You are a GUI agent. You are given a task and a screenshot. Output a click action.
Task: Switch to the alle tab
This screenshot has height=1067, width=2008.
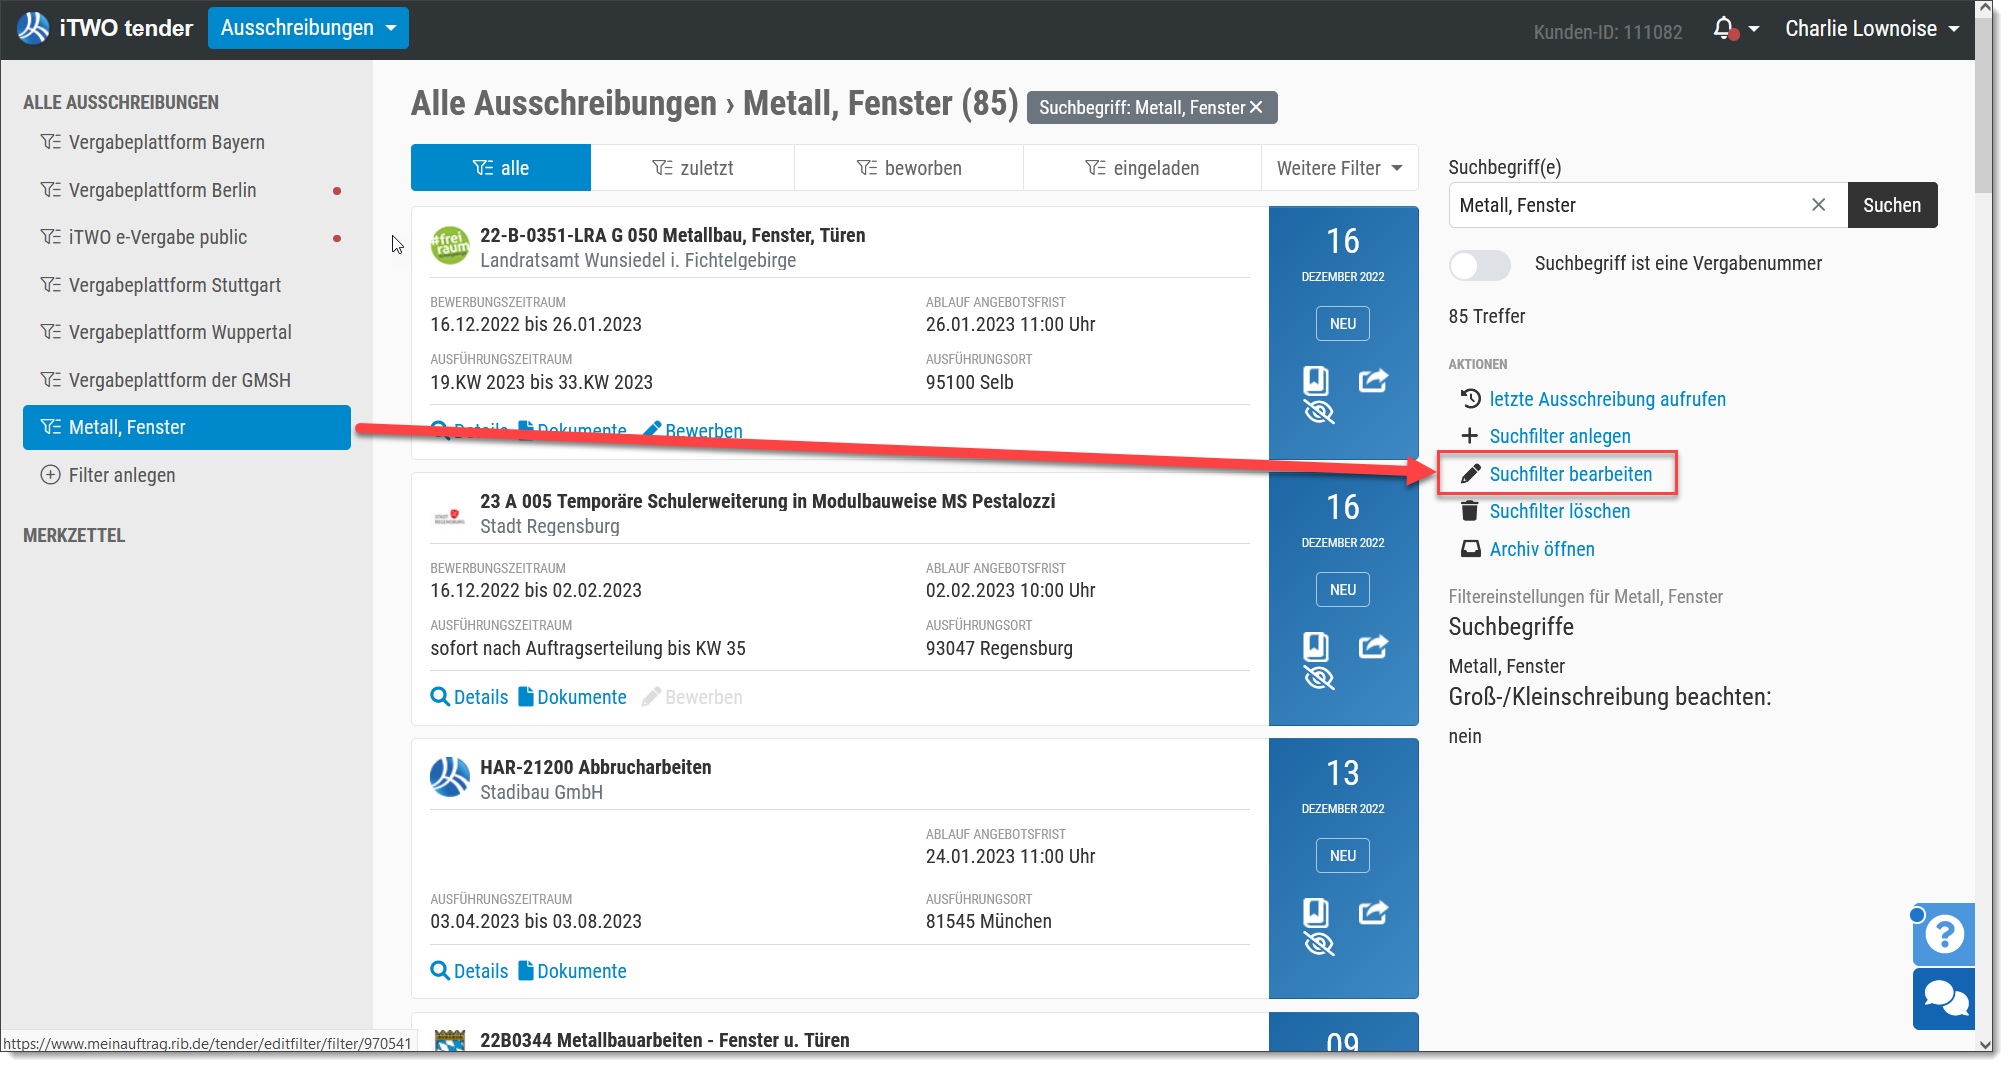click(501, 168)
